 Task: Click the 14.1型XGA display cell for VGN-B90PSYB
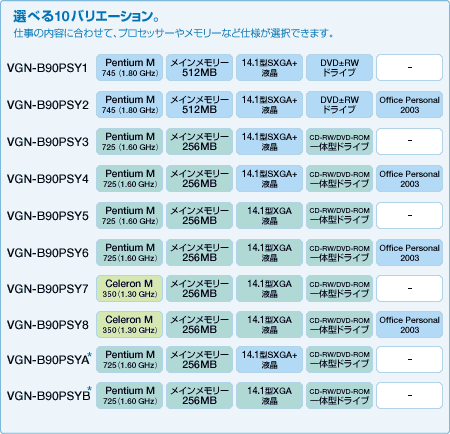pyautogui.click(x=269, y=395)
